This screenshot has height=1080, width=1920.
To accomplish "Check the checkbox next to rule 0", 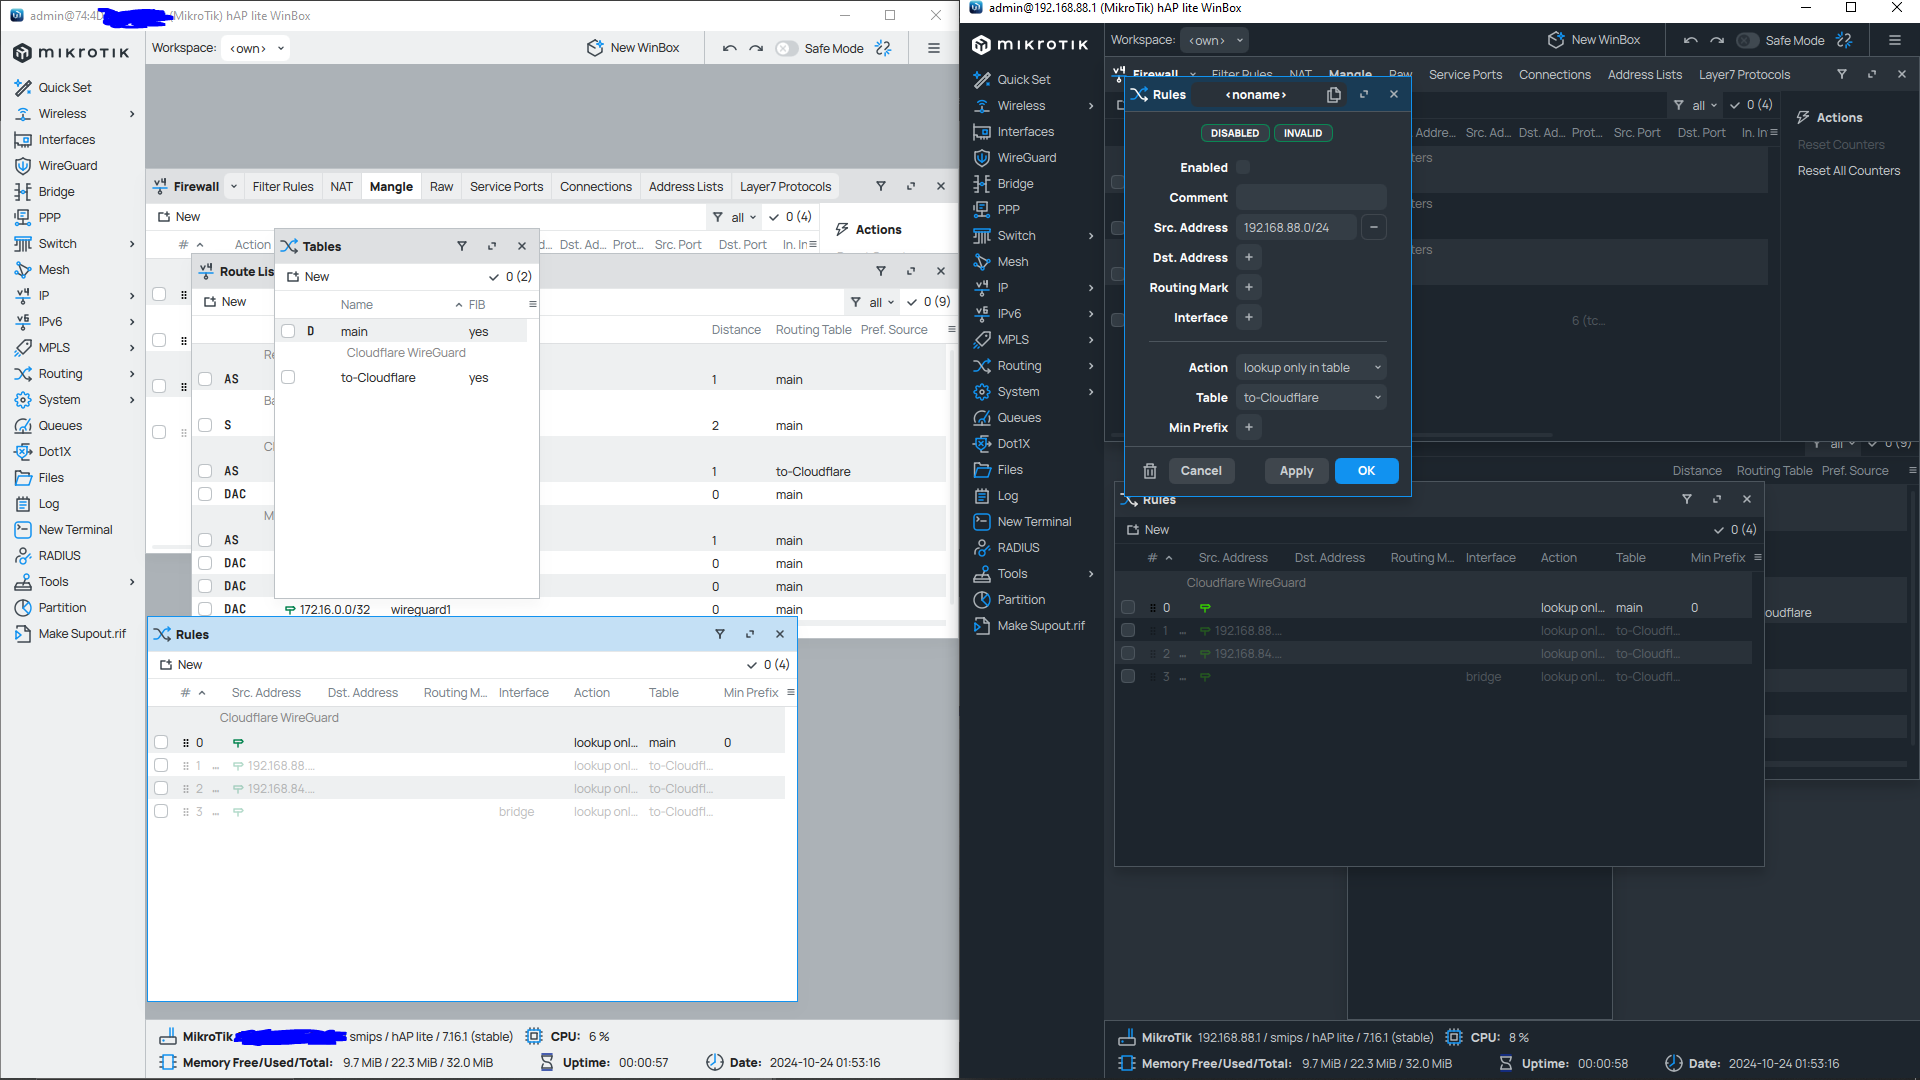I will click(x=1128, y=607).
